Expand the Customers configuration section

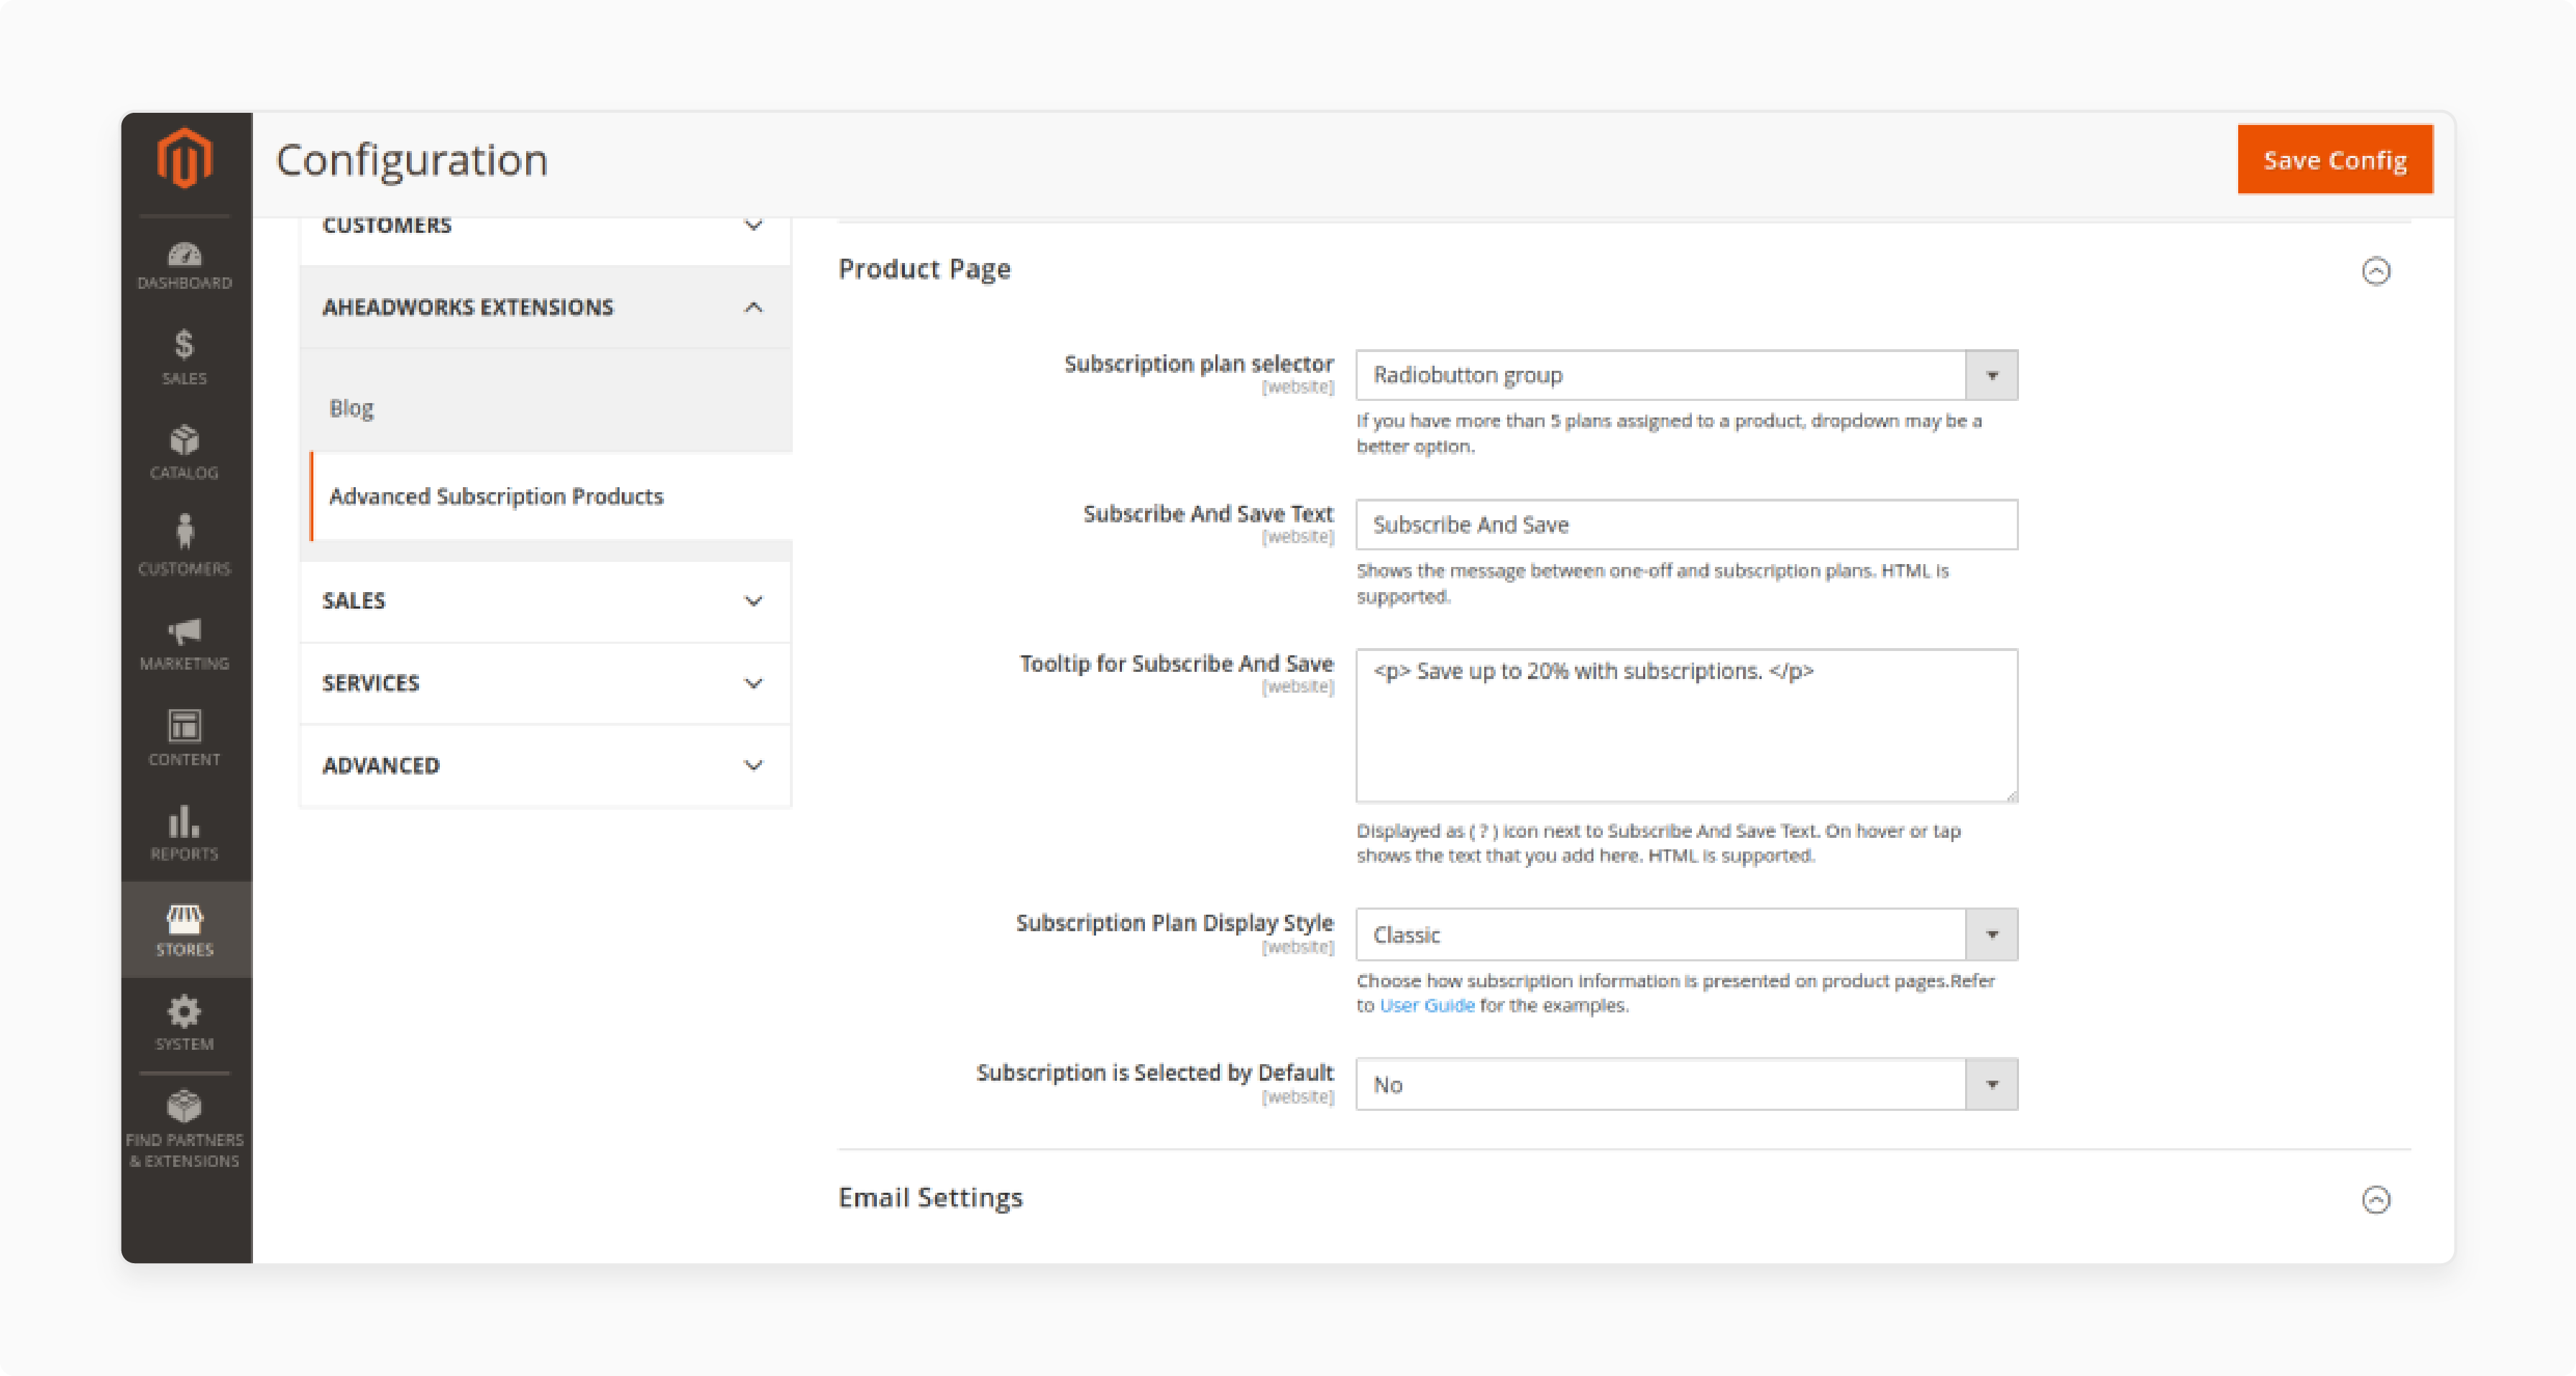pos(540,223)
